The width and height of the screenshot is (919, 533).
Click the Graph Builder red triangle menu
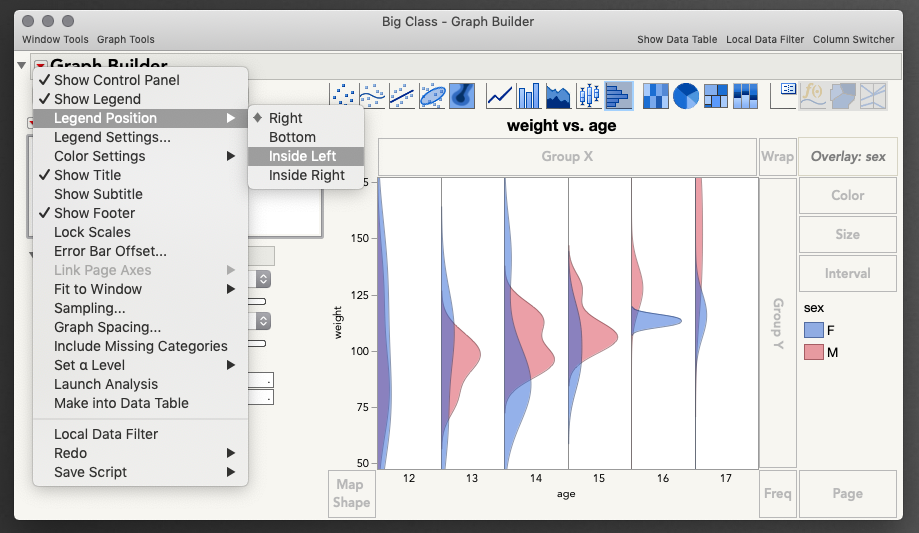[x=40, y=64]
